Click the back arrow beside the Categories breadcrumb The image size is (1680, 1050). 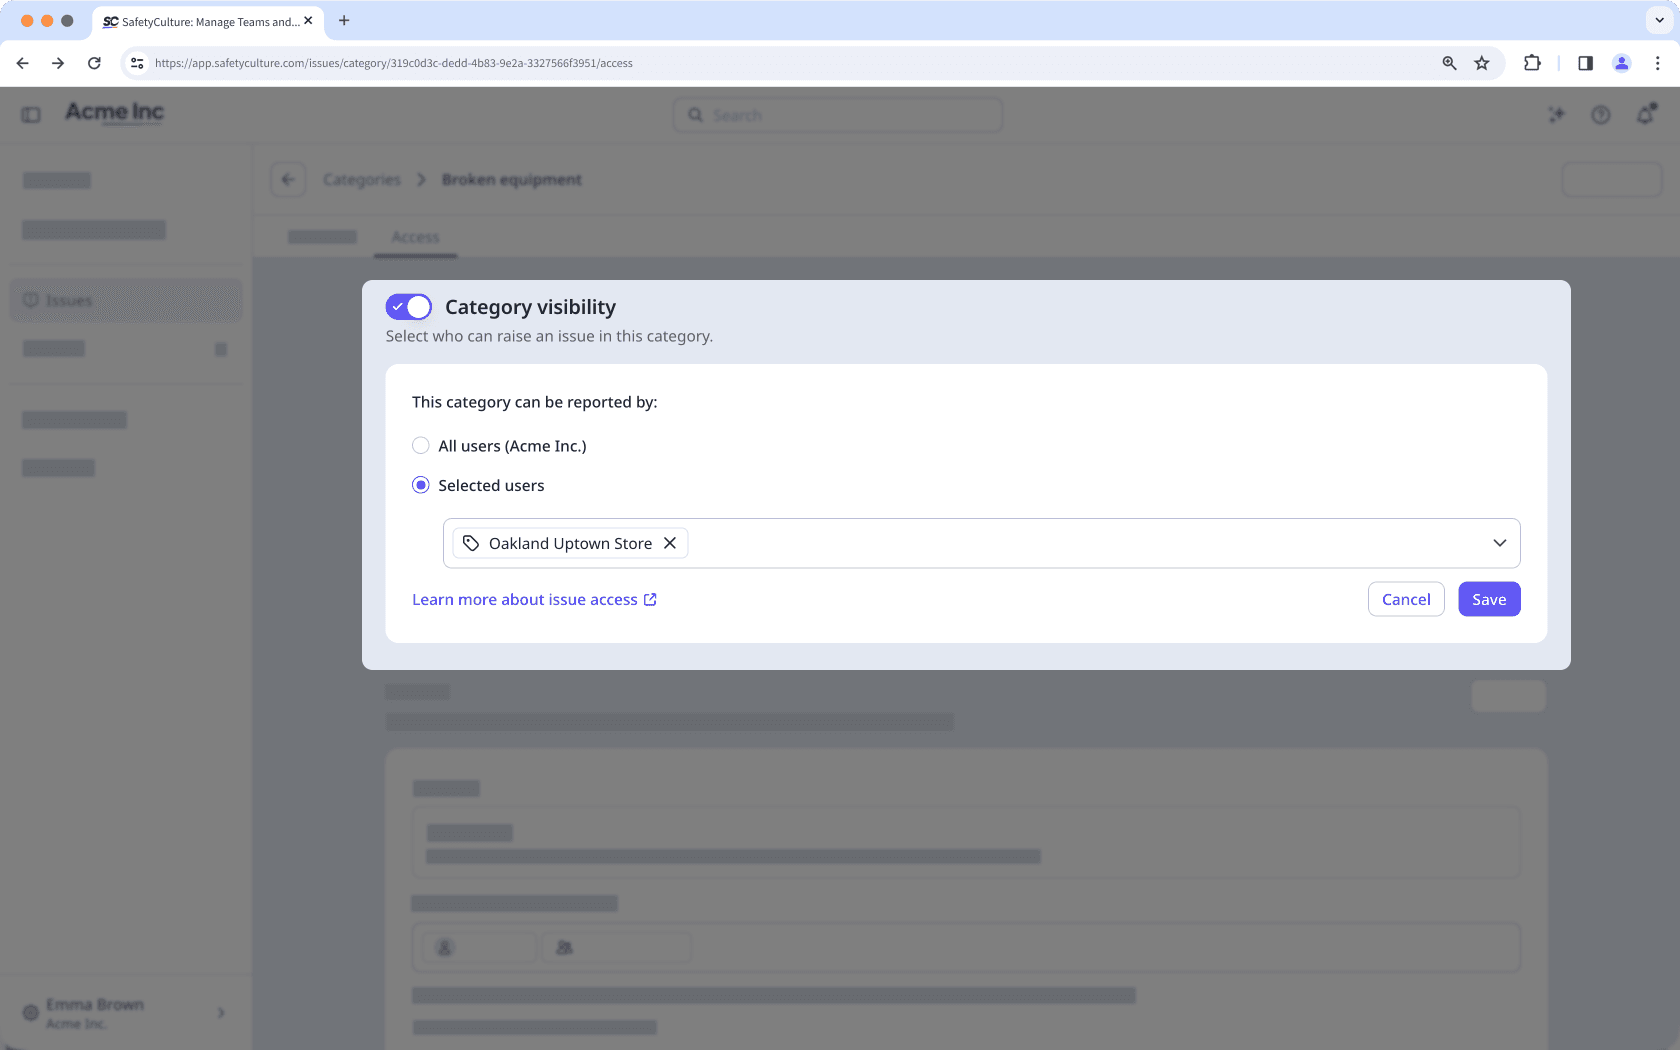click(x=288, y=179)
